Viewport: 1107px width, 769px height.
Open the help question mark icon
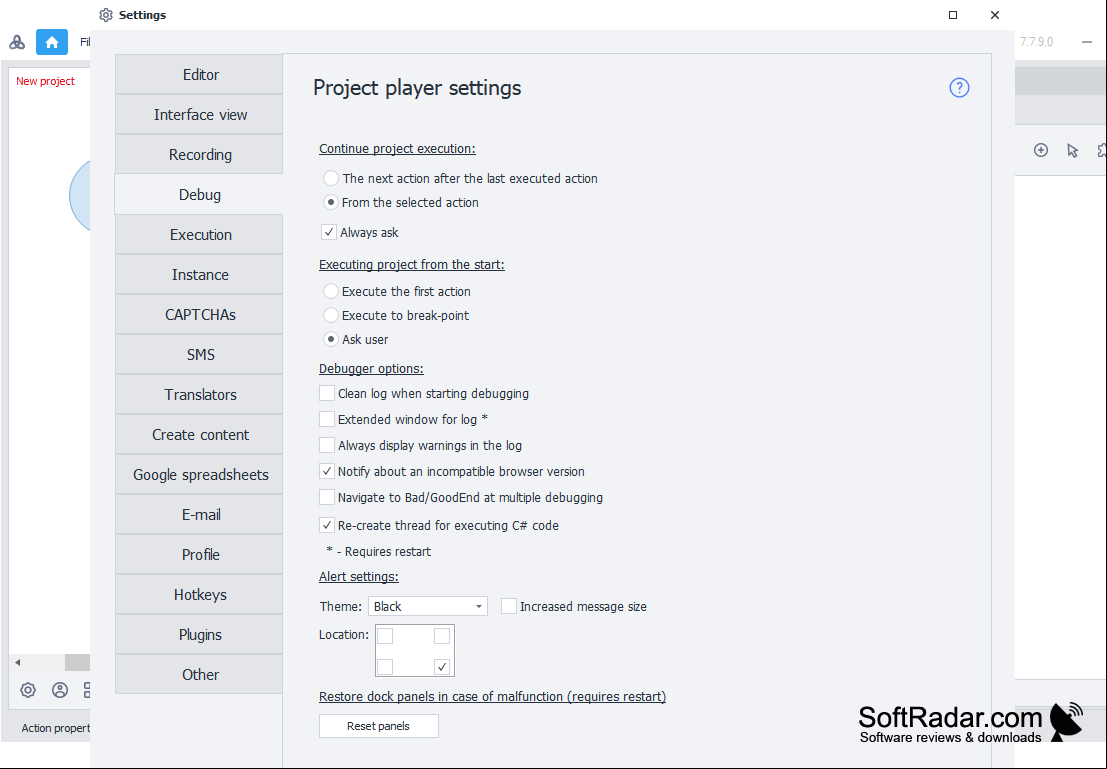click(x=959, y=88)
